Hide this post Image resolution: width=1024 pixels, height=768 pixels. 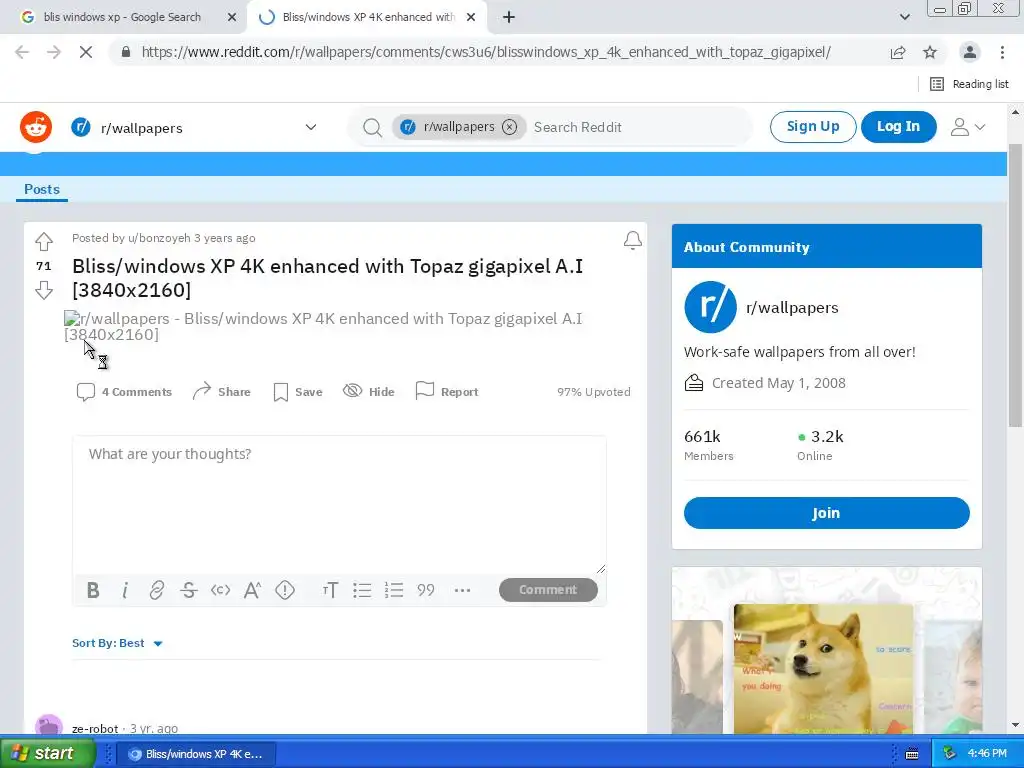[369, 392]
